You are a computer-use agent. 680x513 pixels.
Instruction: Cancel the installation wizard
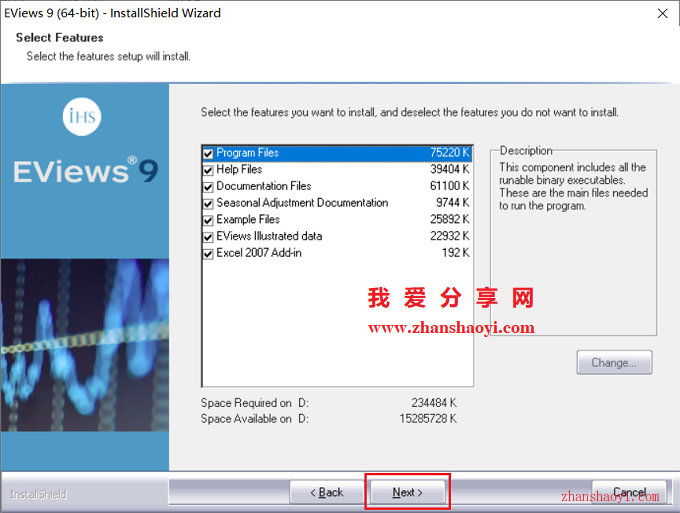pos(629,492)
